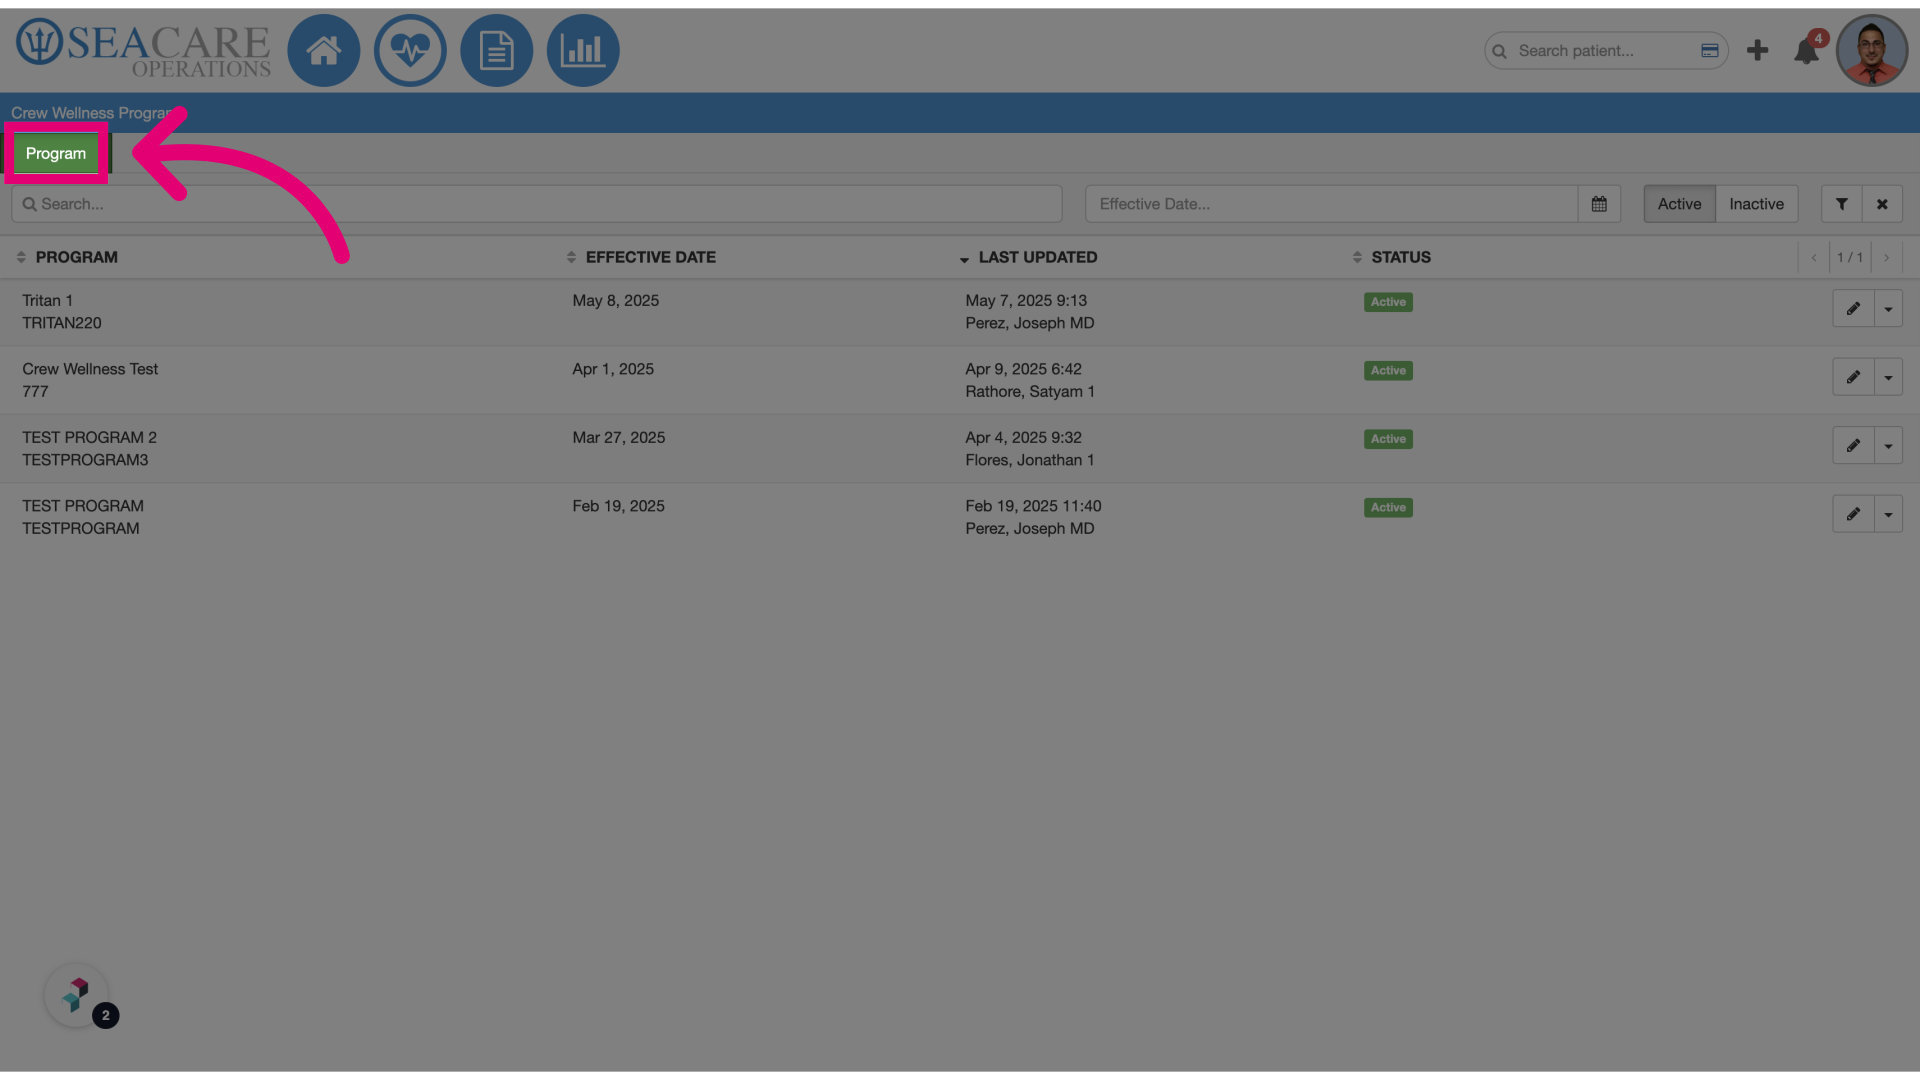Screen dimensions: 1920x1080
Task: Select the Tritan 1 program name
Action: (47, 301)
